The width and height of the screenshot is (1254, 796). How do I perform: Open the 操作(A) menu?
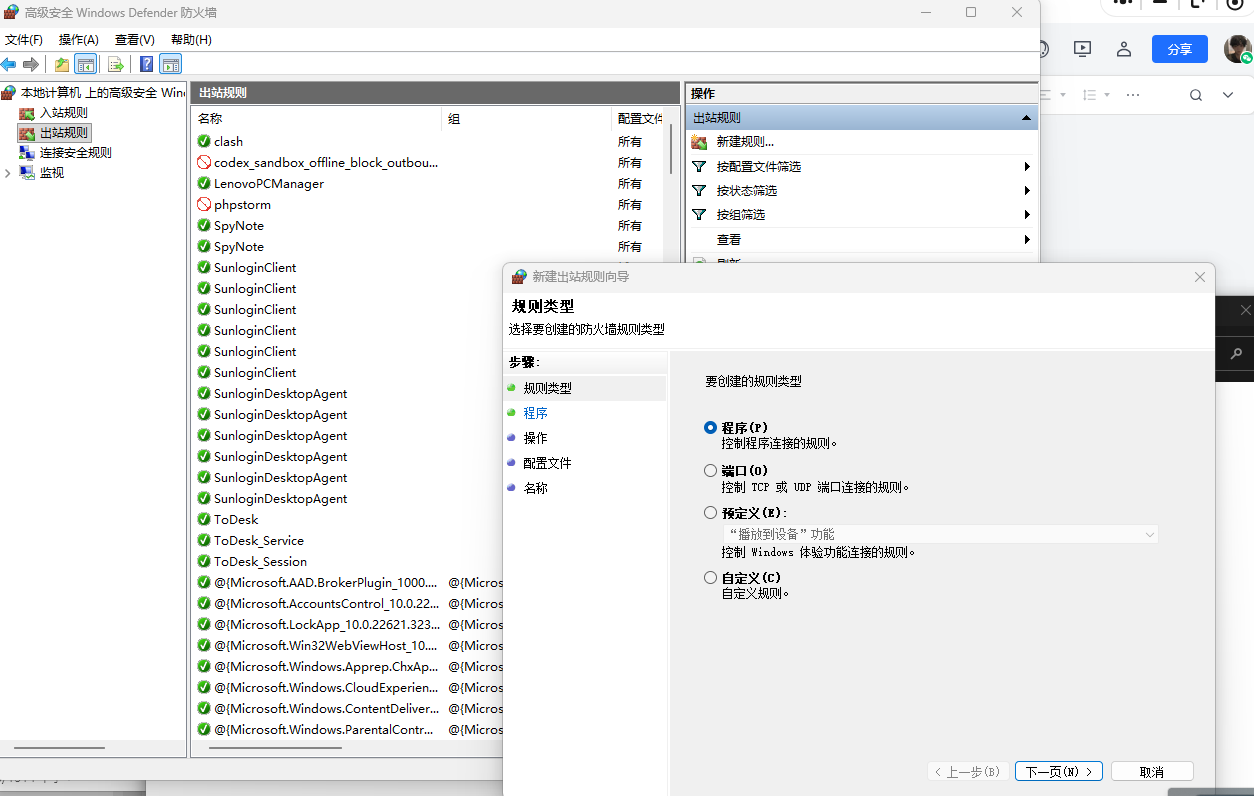click(78, 40)
